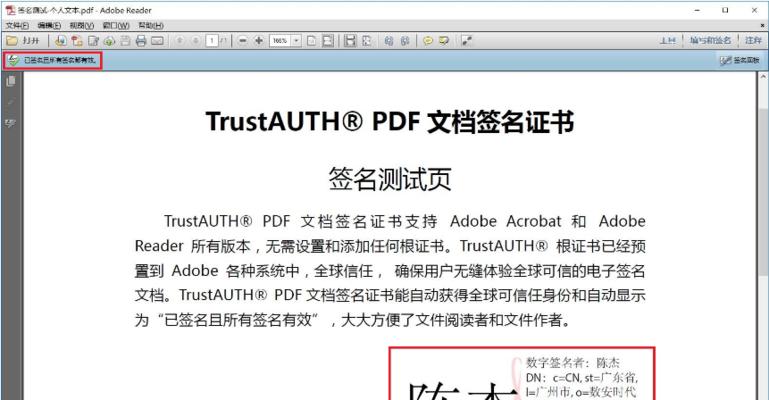Go to previous page arrow
769x400 pixels.
(x=179, y=41)
